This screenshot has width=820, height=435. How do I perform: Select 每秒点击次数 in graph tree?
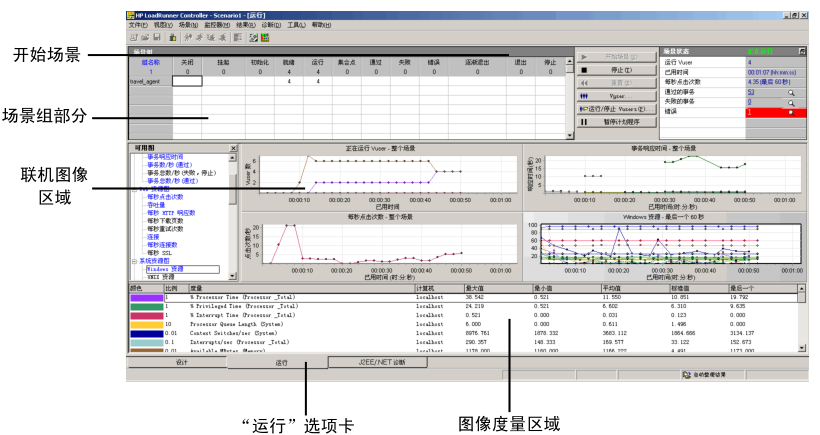(165, 197)
